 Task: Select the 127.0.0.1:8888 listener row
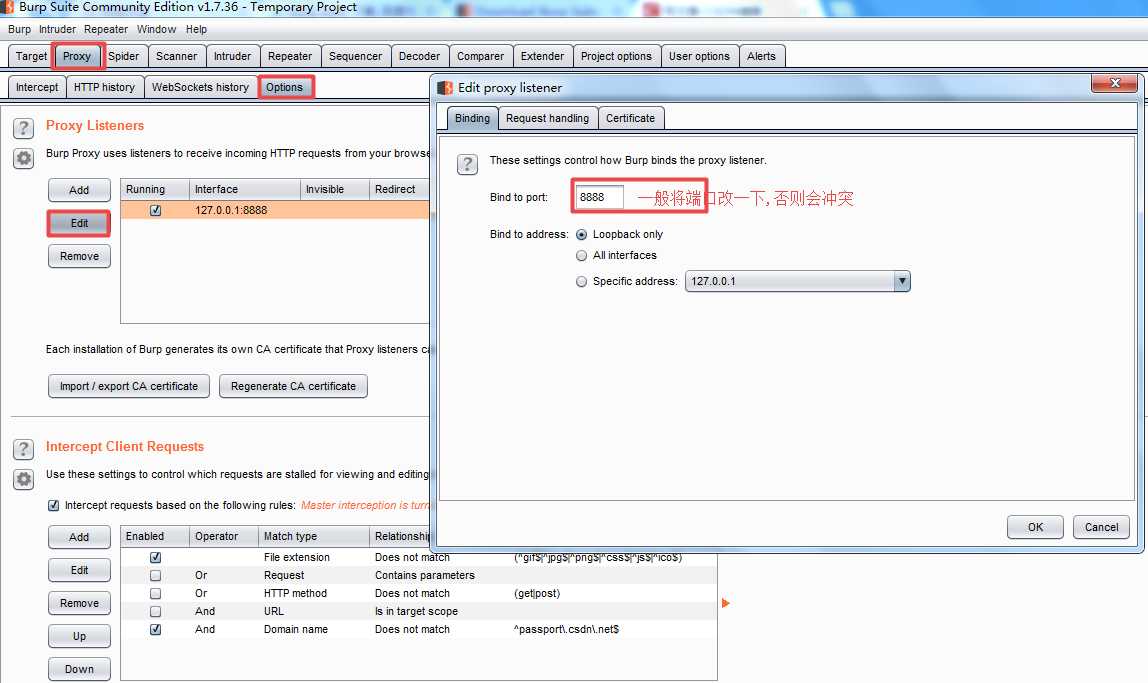[x=275, y=210]
